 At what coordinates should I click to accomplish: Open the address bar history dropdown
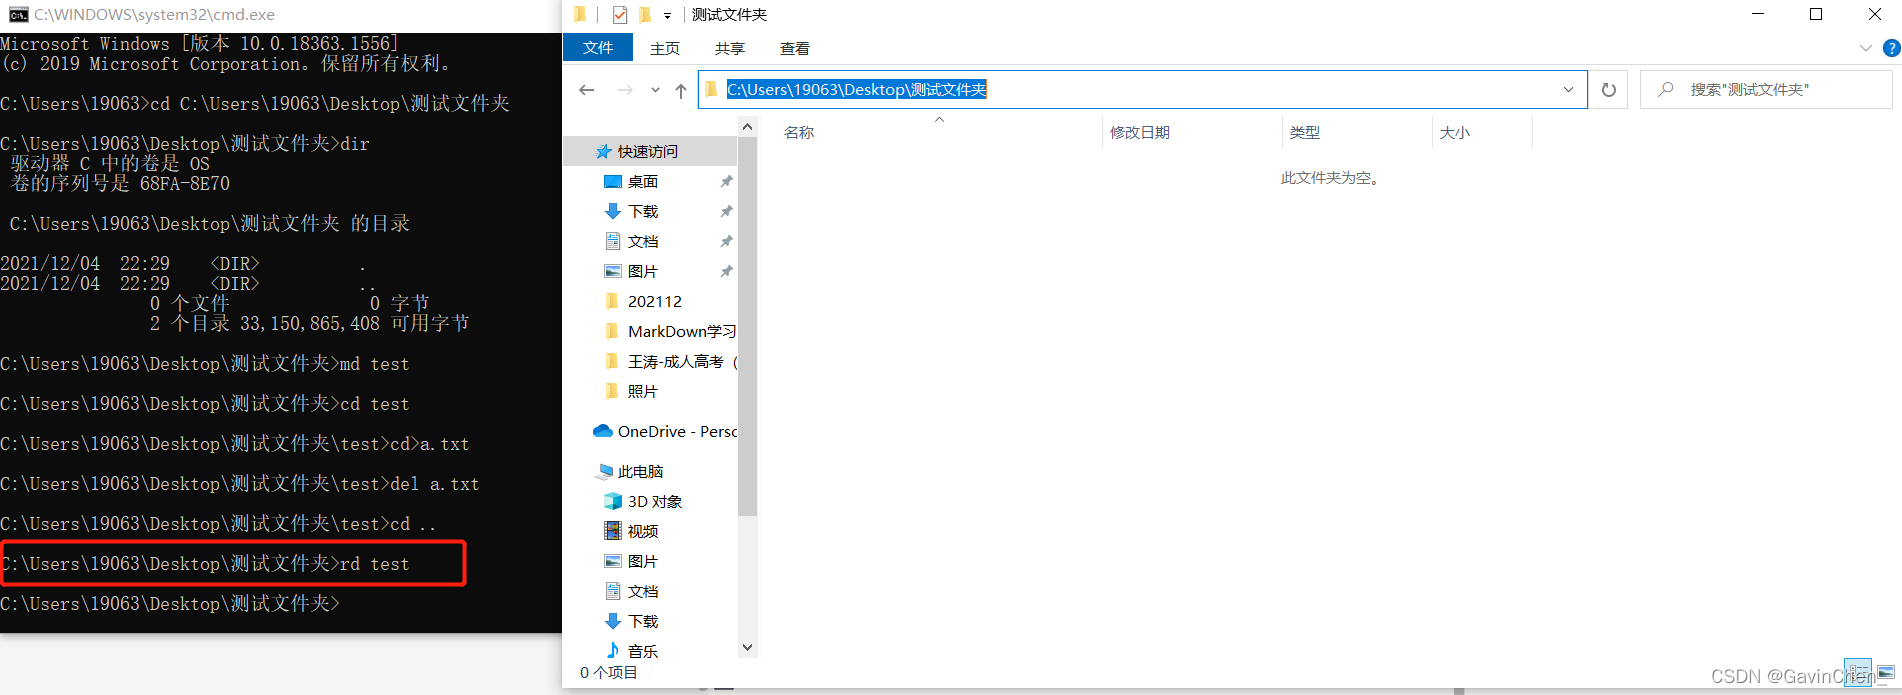tap(1568, 90)
